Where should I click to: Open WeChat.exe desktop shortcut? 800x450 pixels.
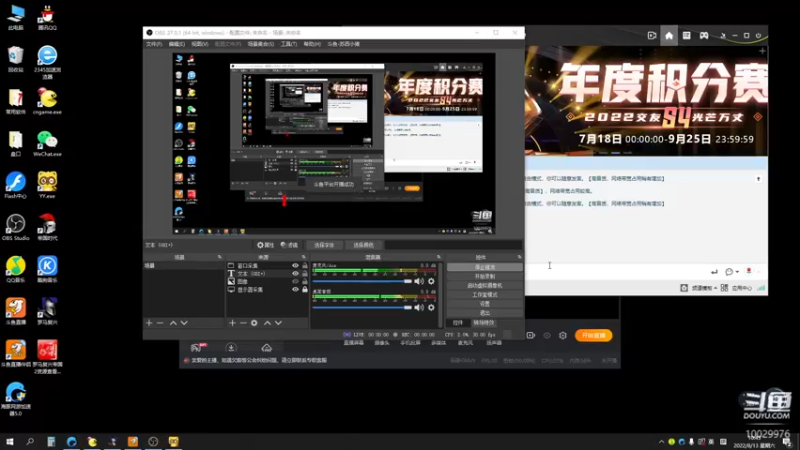pos(47,143)
